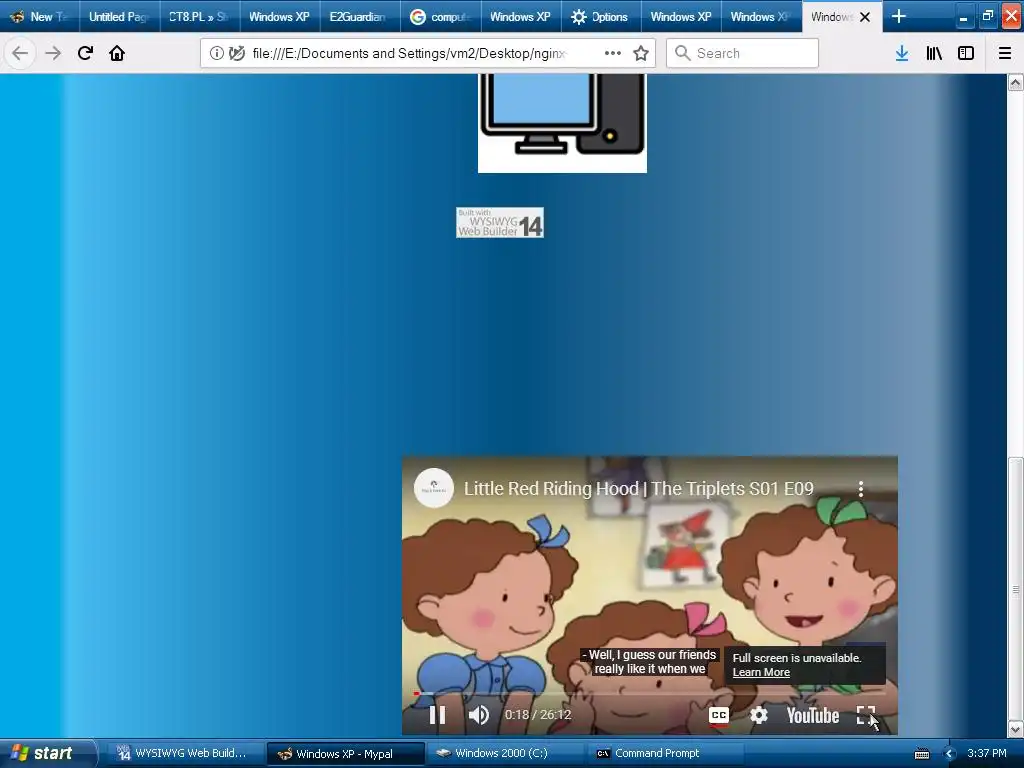
Task: Switch to the CT8.PL tab
Action: pos(199,16)
